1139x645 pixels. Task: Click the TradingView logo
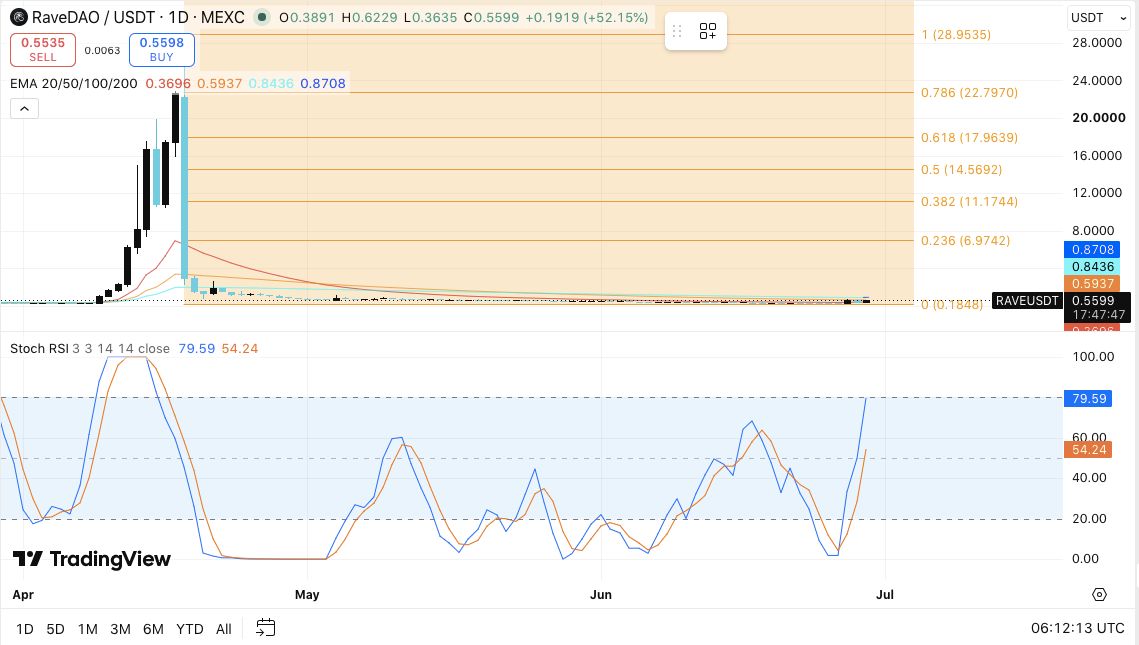tap(92, 559)
